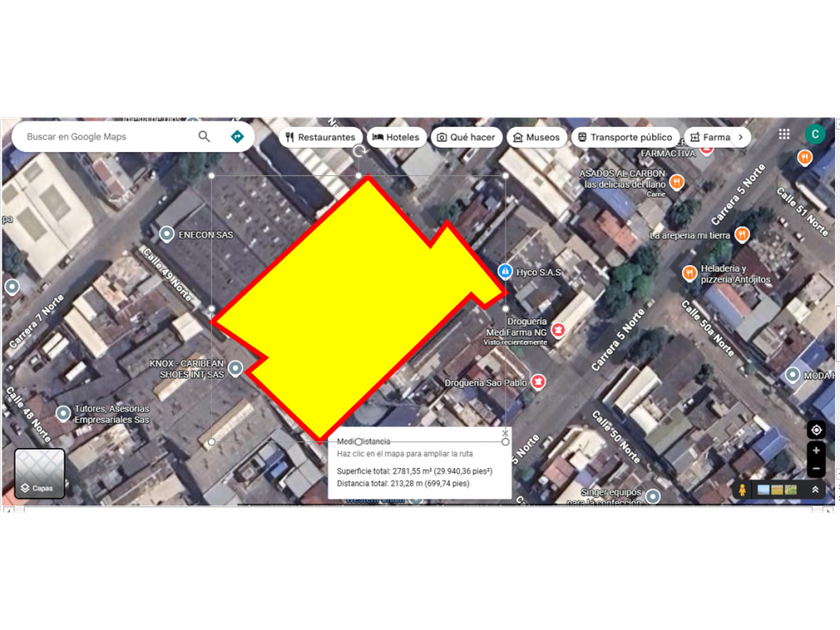
Task: Click the rotation handle above the shape
Action: 359,151
